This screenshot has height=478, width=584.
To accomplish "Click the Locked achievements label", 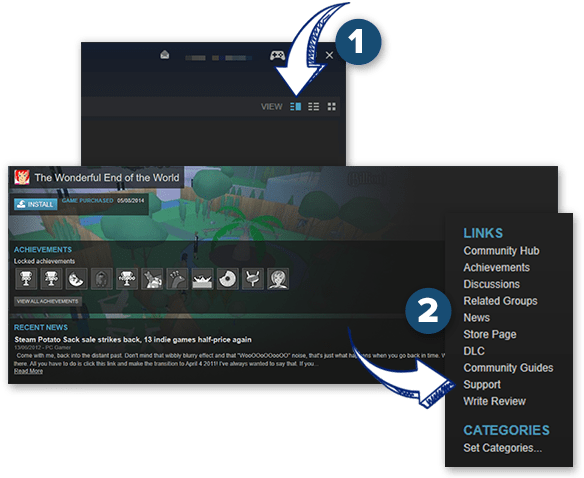I will click(44, 261).
